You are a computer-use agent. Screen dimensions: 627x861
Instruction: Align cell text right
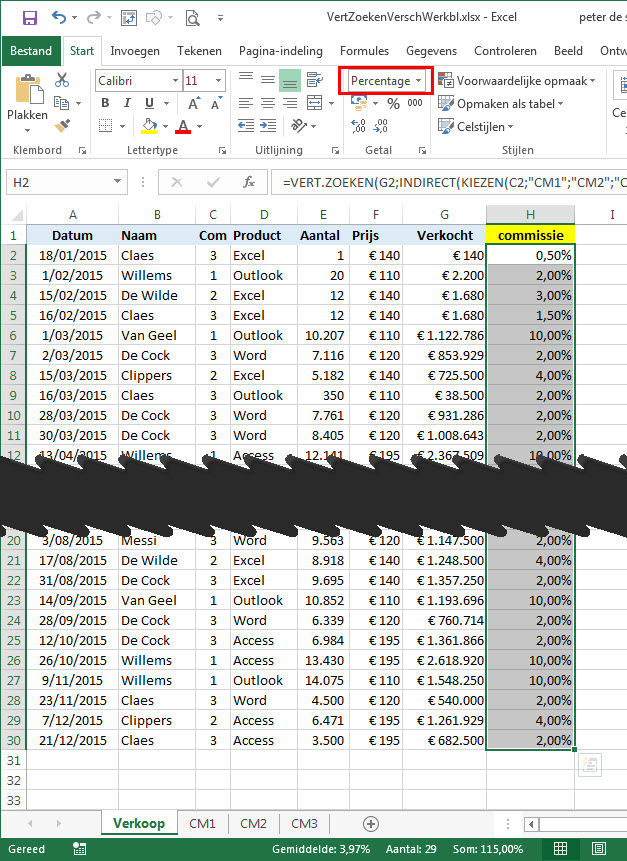point(290,103)
